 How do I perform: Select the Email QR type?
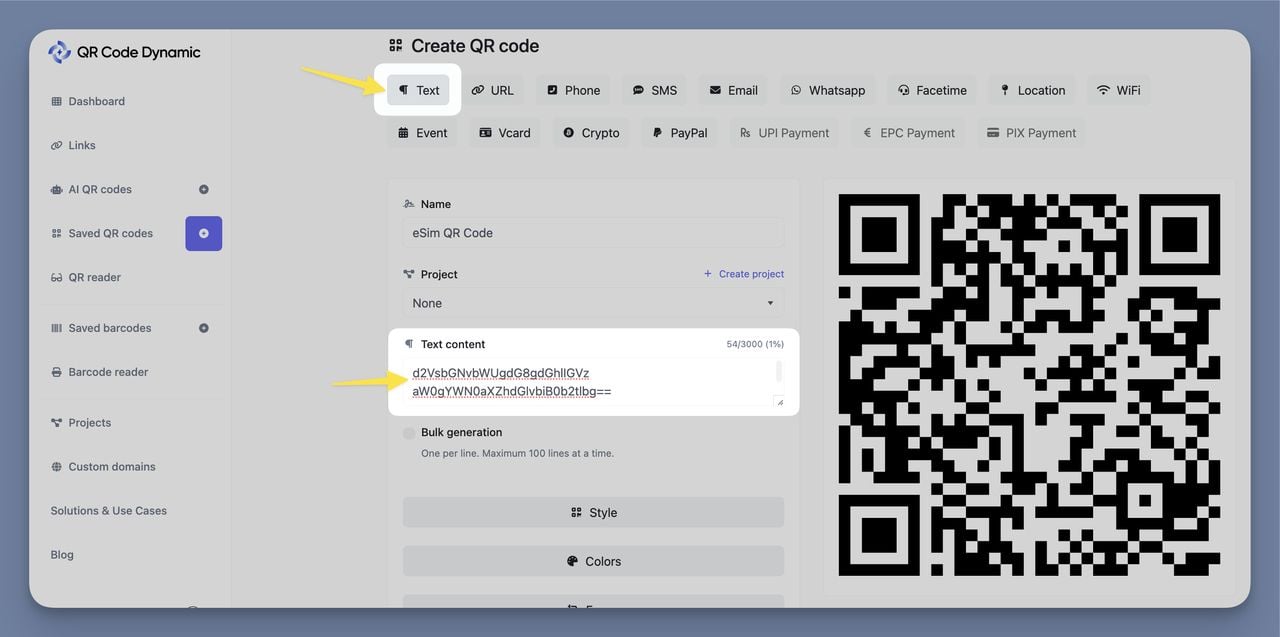click(x=733, y=90)
